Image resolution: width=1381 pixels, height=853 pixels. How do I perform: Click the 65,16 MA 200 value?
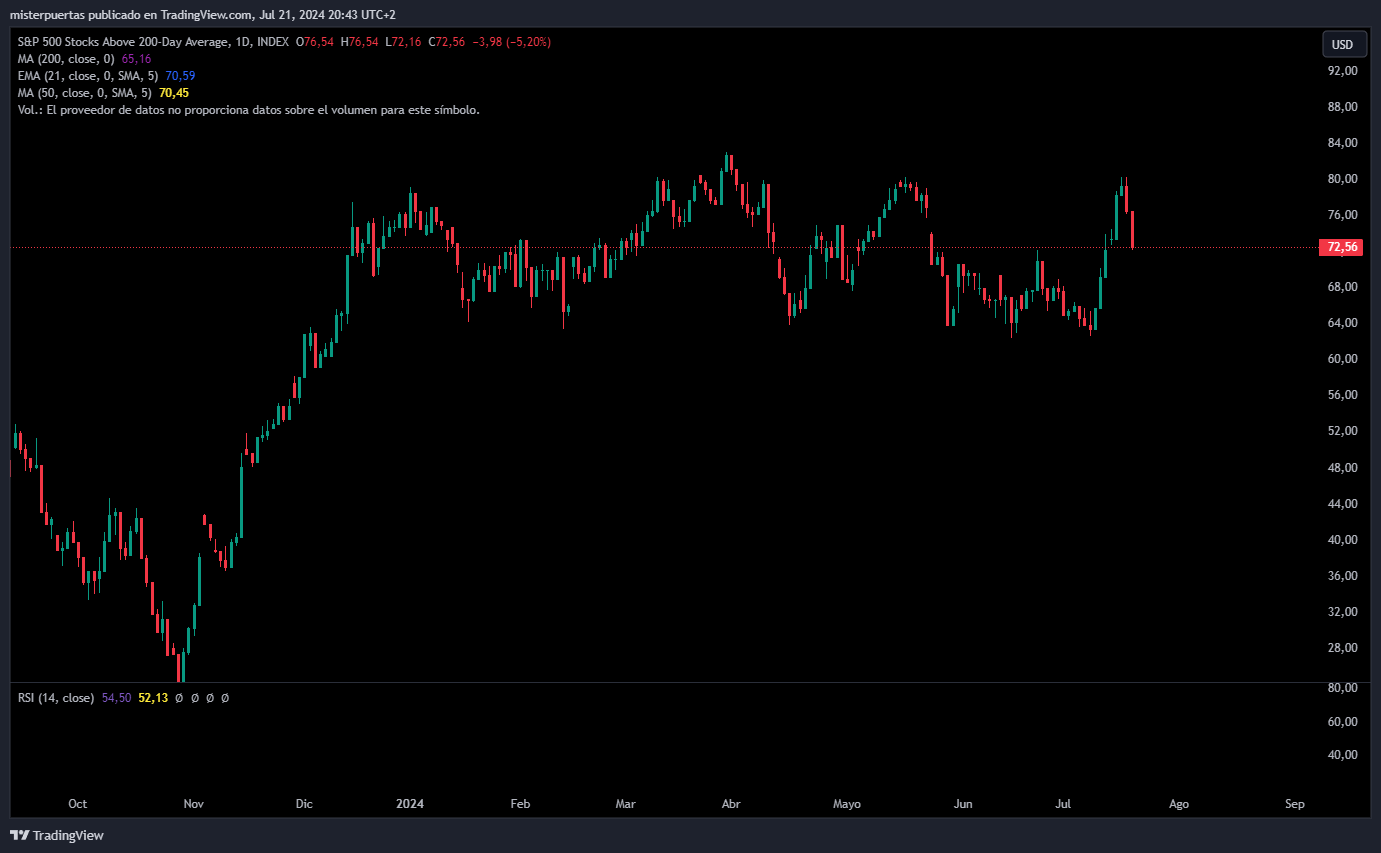point(136,59)
